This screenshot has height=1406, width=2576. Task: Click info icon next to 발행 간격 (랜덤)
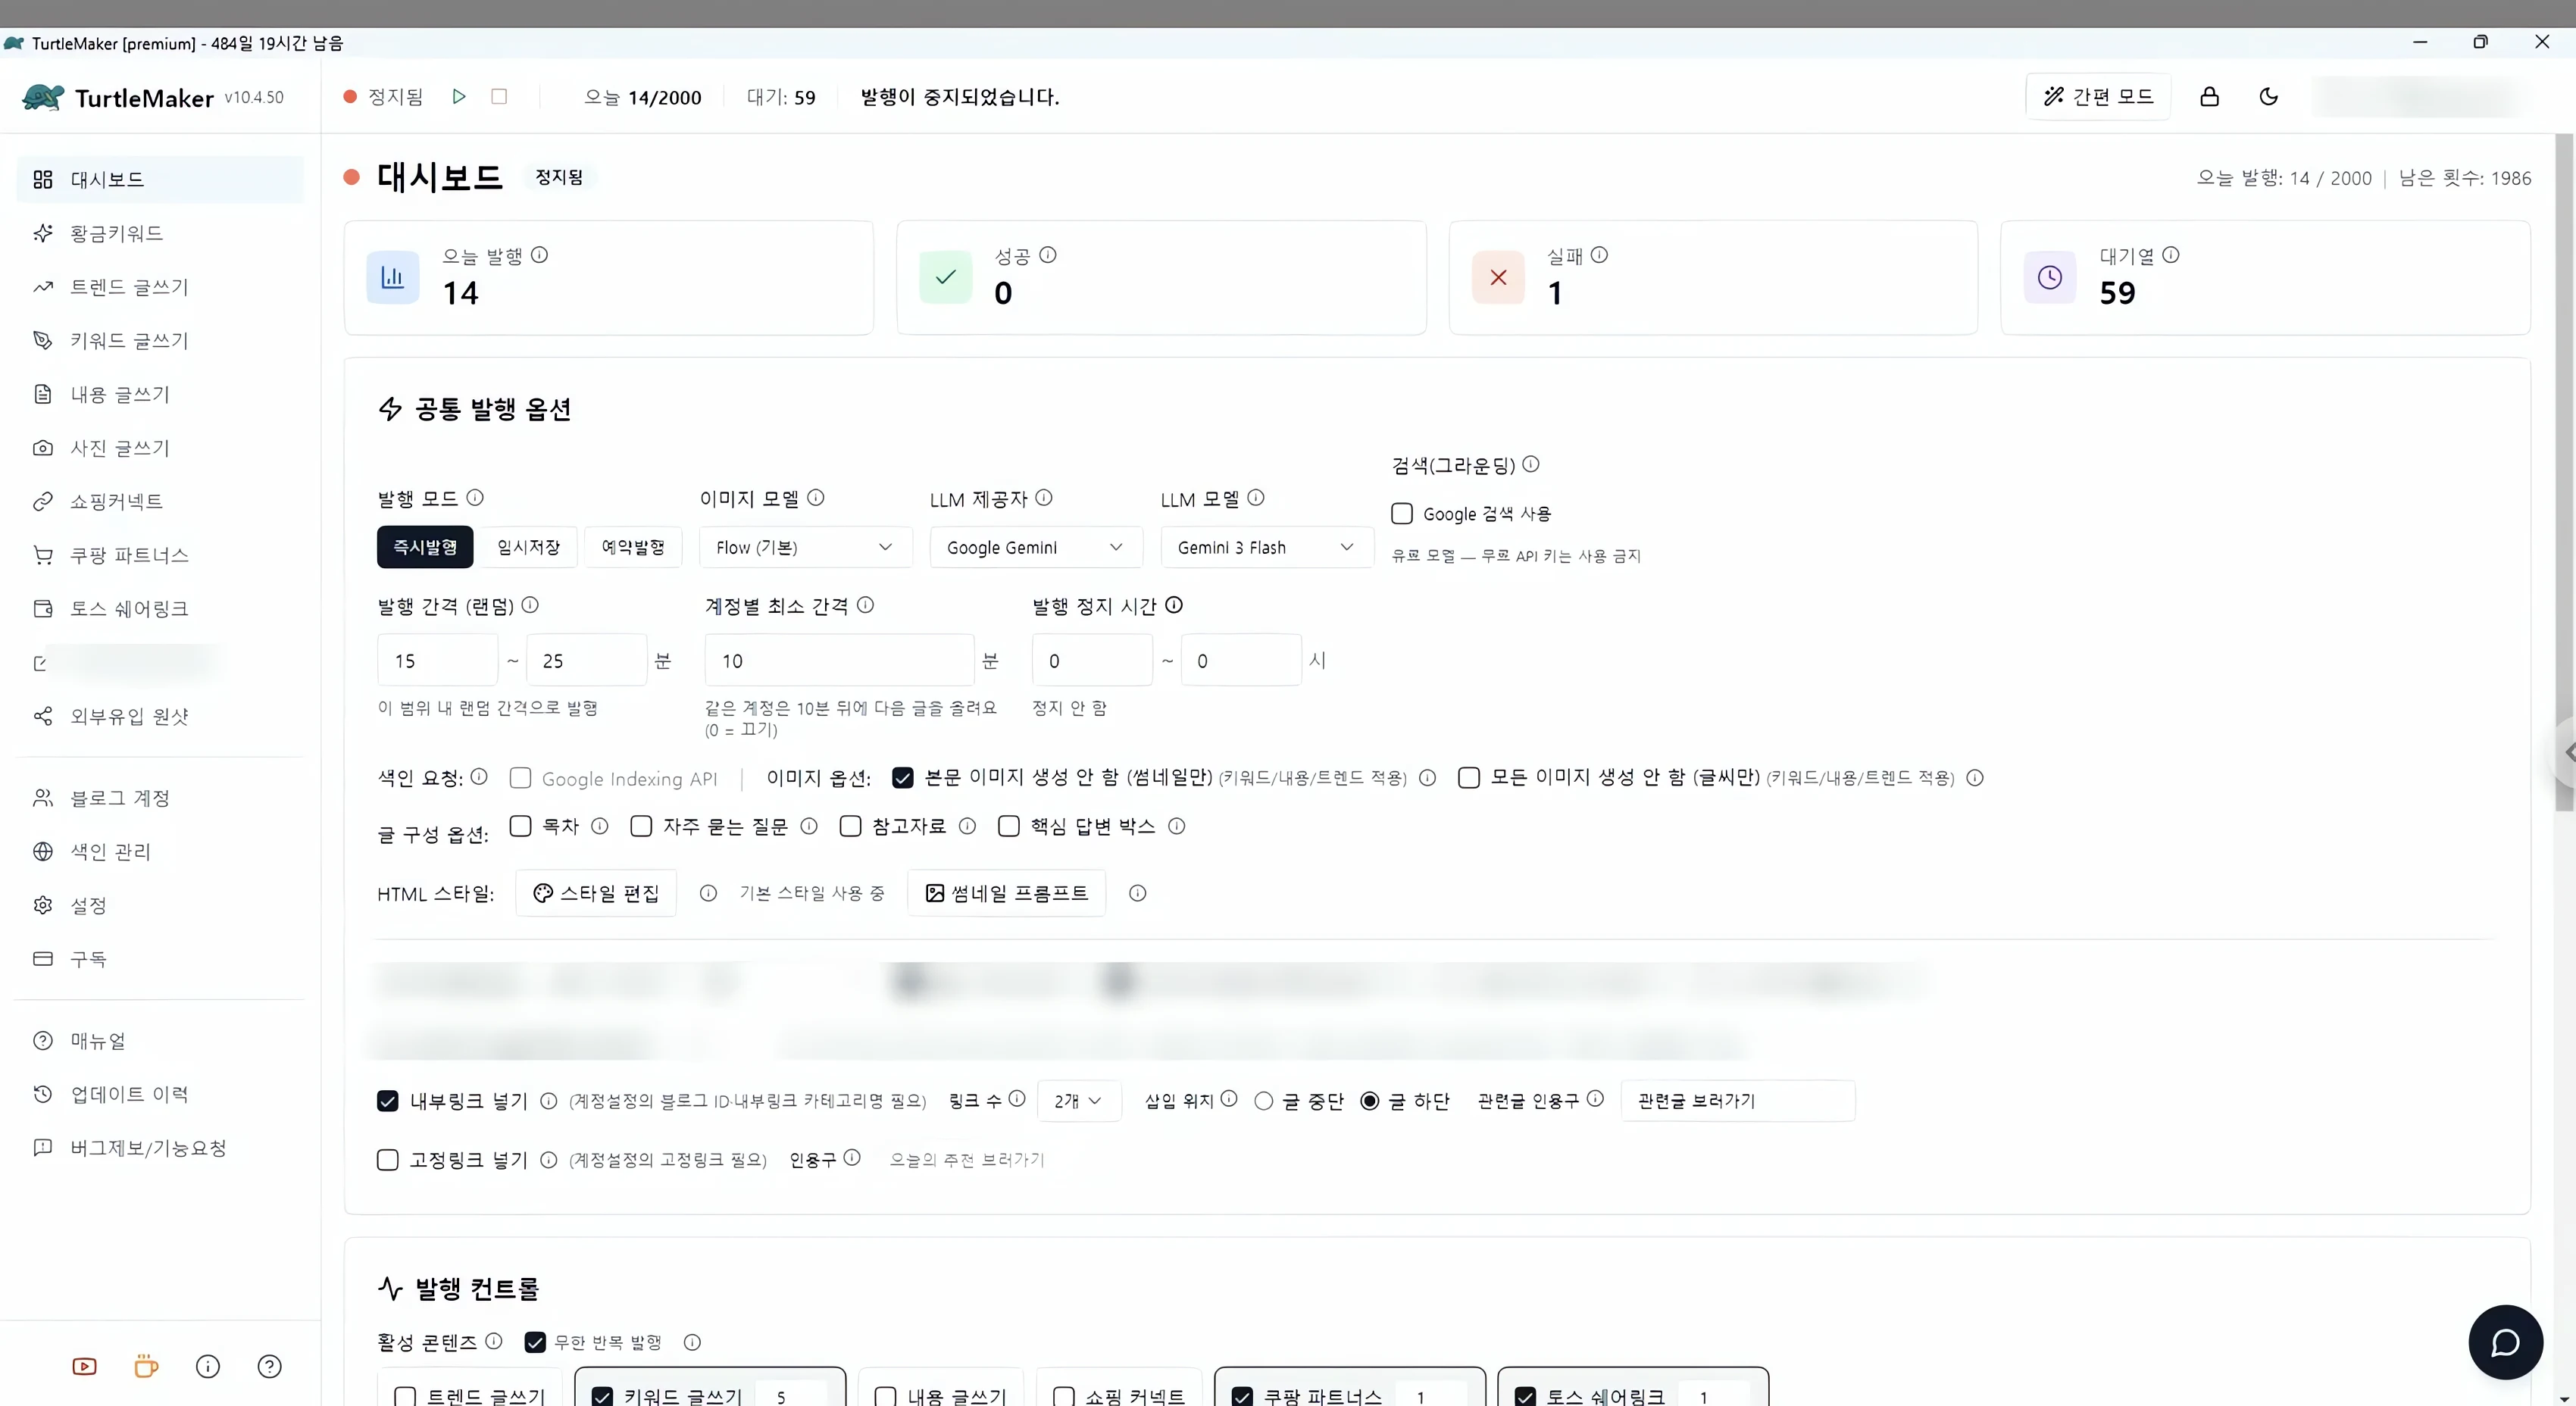point(530,604)
